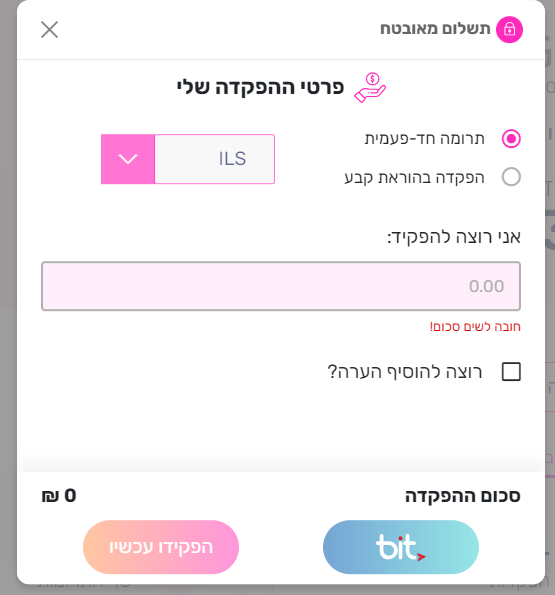The image size is (555, 595).
Task: Click the pink padlock secure payment icon
Action: click(509, 30)
